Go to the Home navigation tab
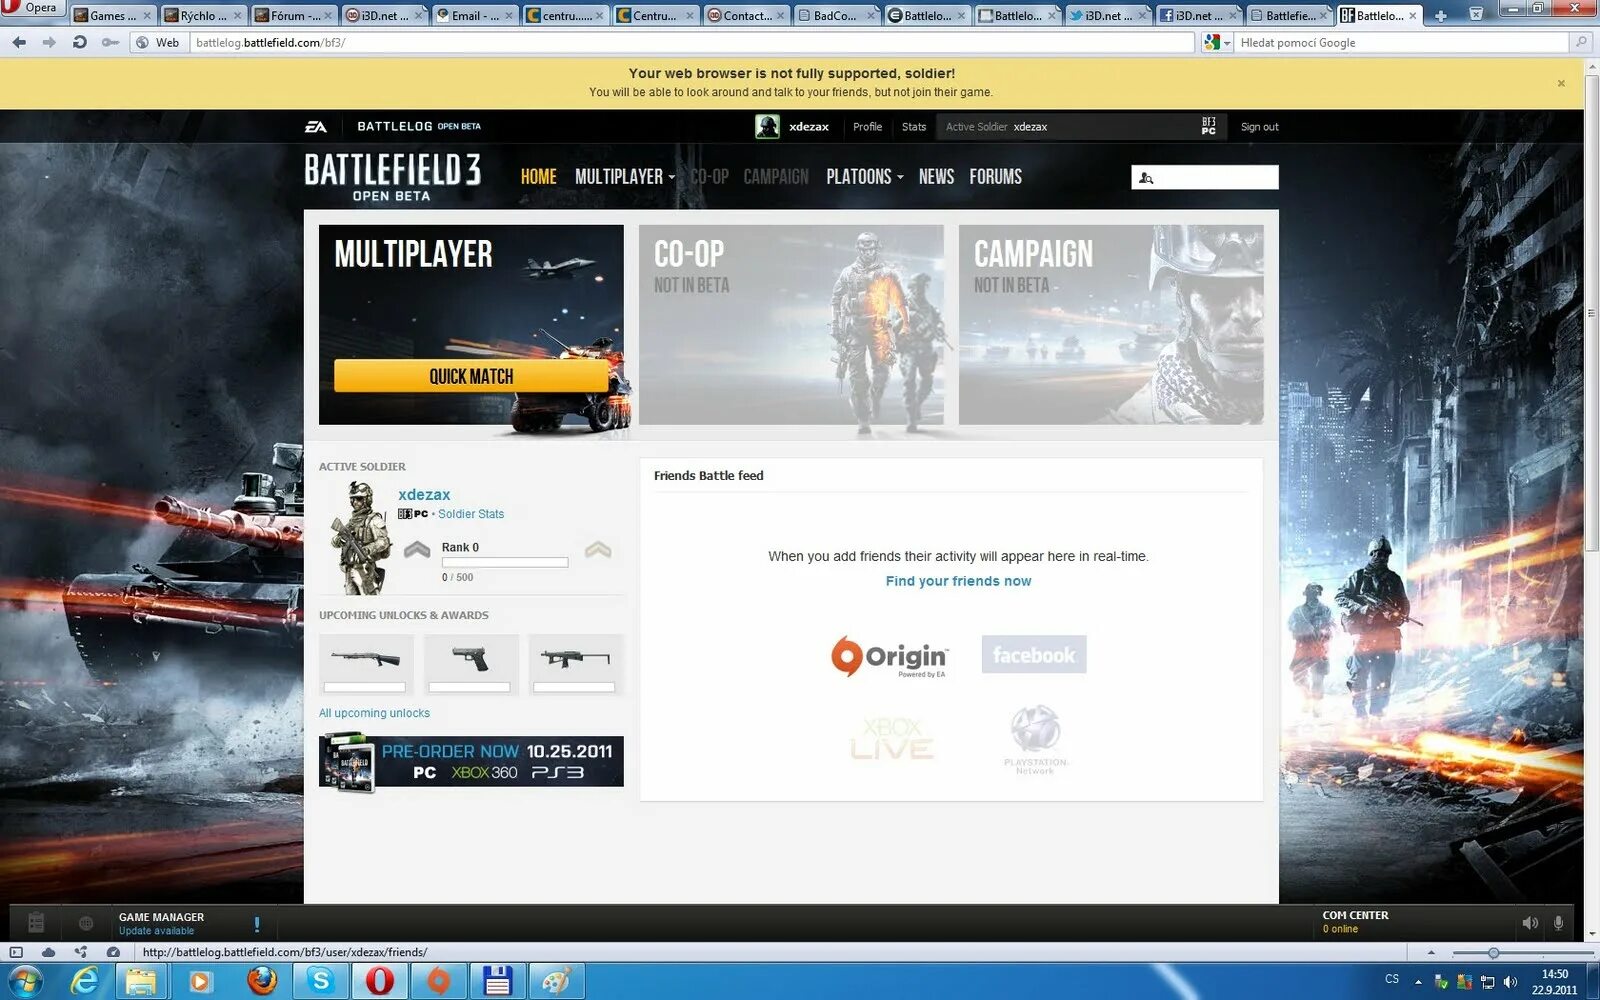This screenshot has width=1600, height=1000. click(x=538, y=177)
